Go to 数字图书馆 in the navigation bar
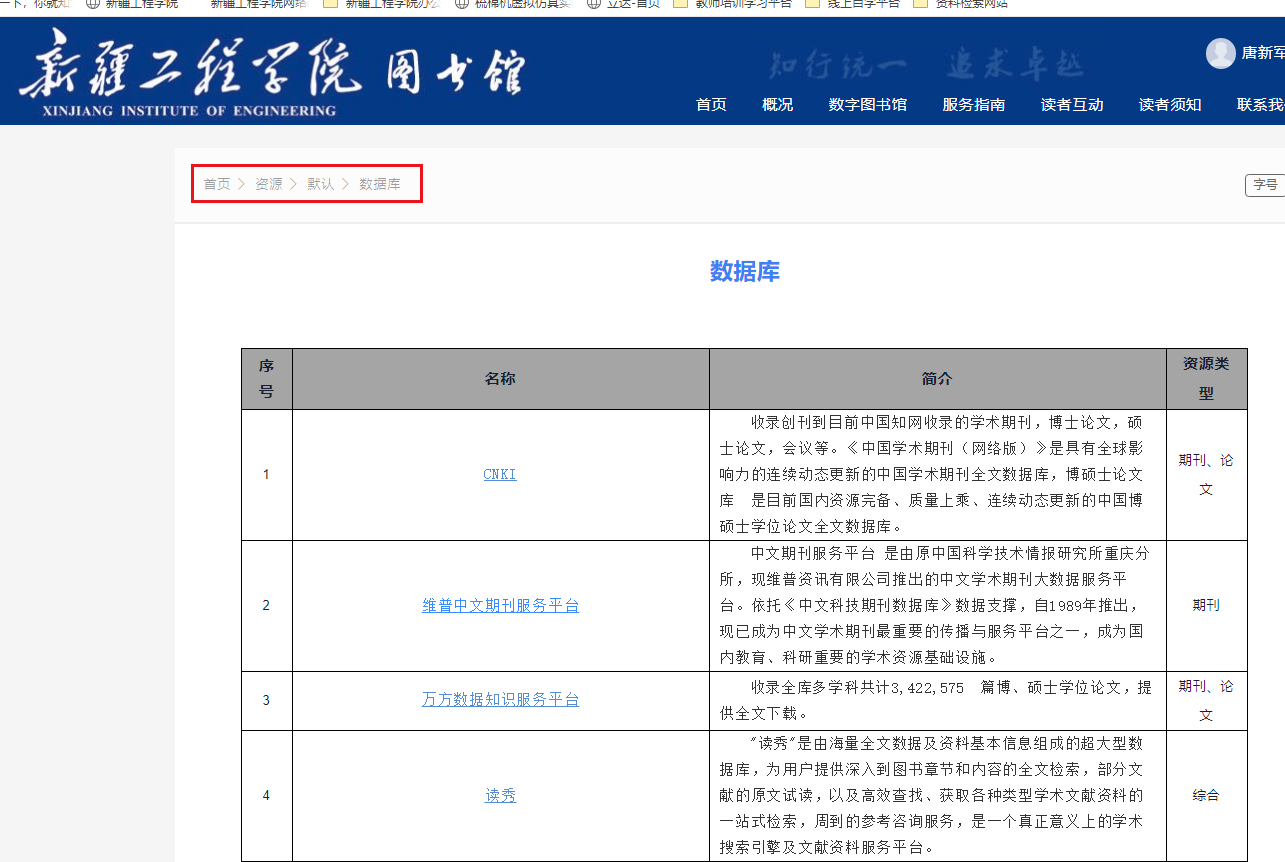Image resolution: width=1285 pixels, height=862 pixels. click(868, 104)
